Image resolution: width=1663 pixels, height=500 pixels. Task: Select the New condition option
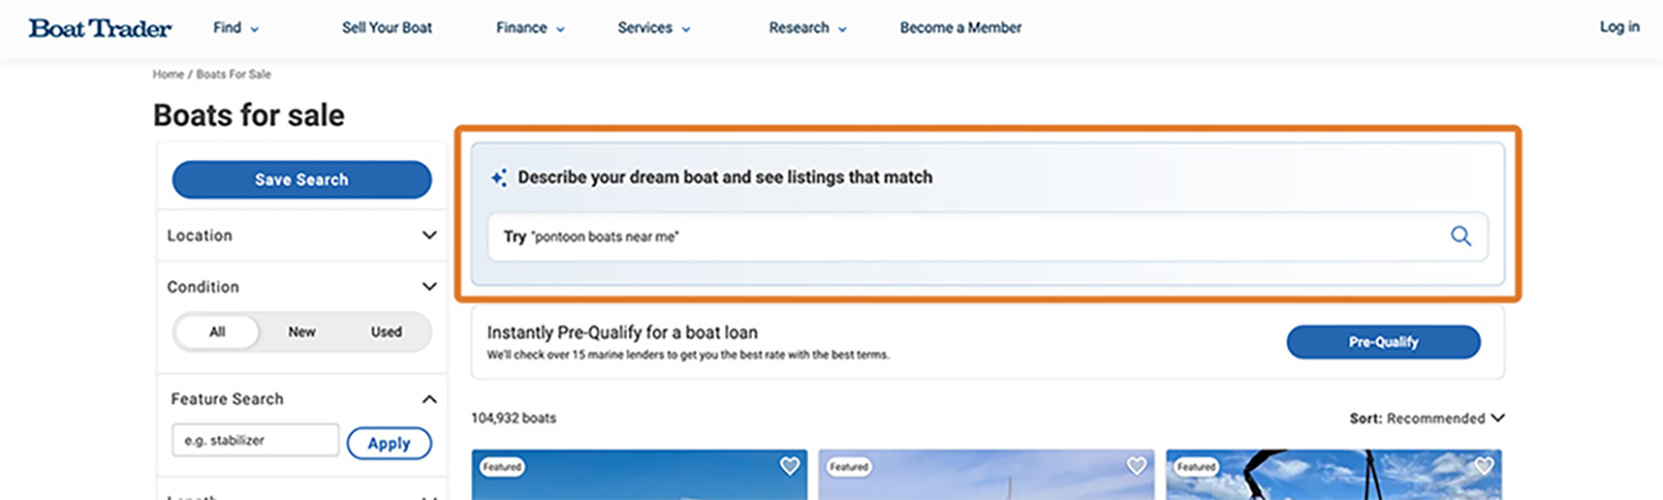click(x=302, y=332)
